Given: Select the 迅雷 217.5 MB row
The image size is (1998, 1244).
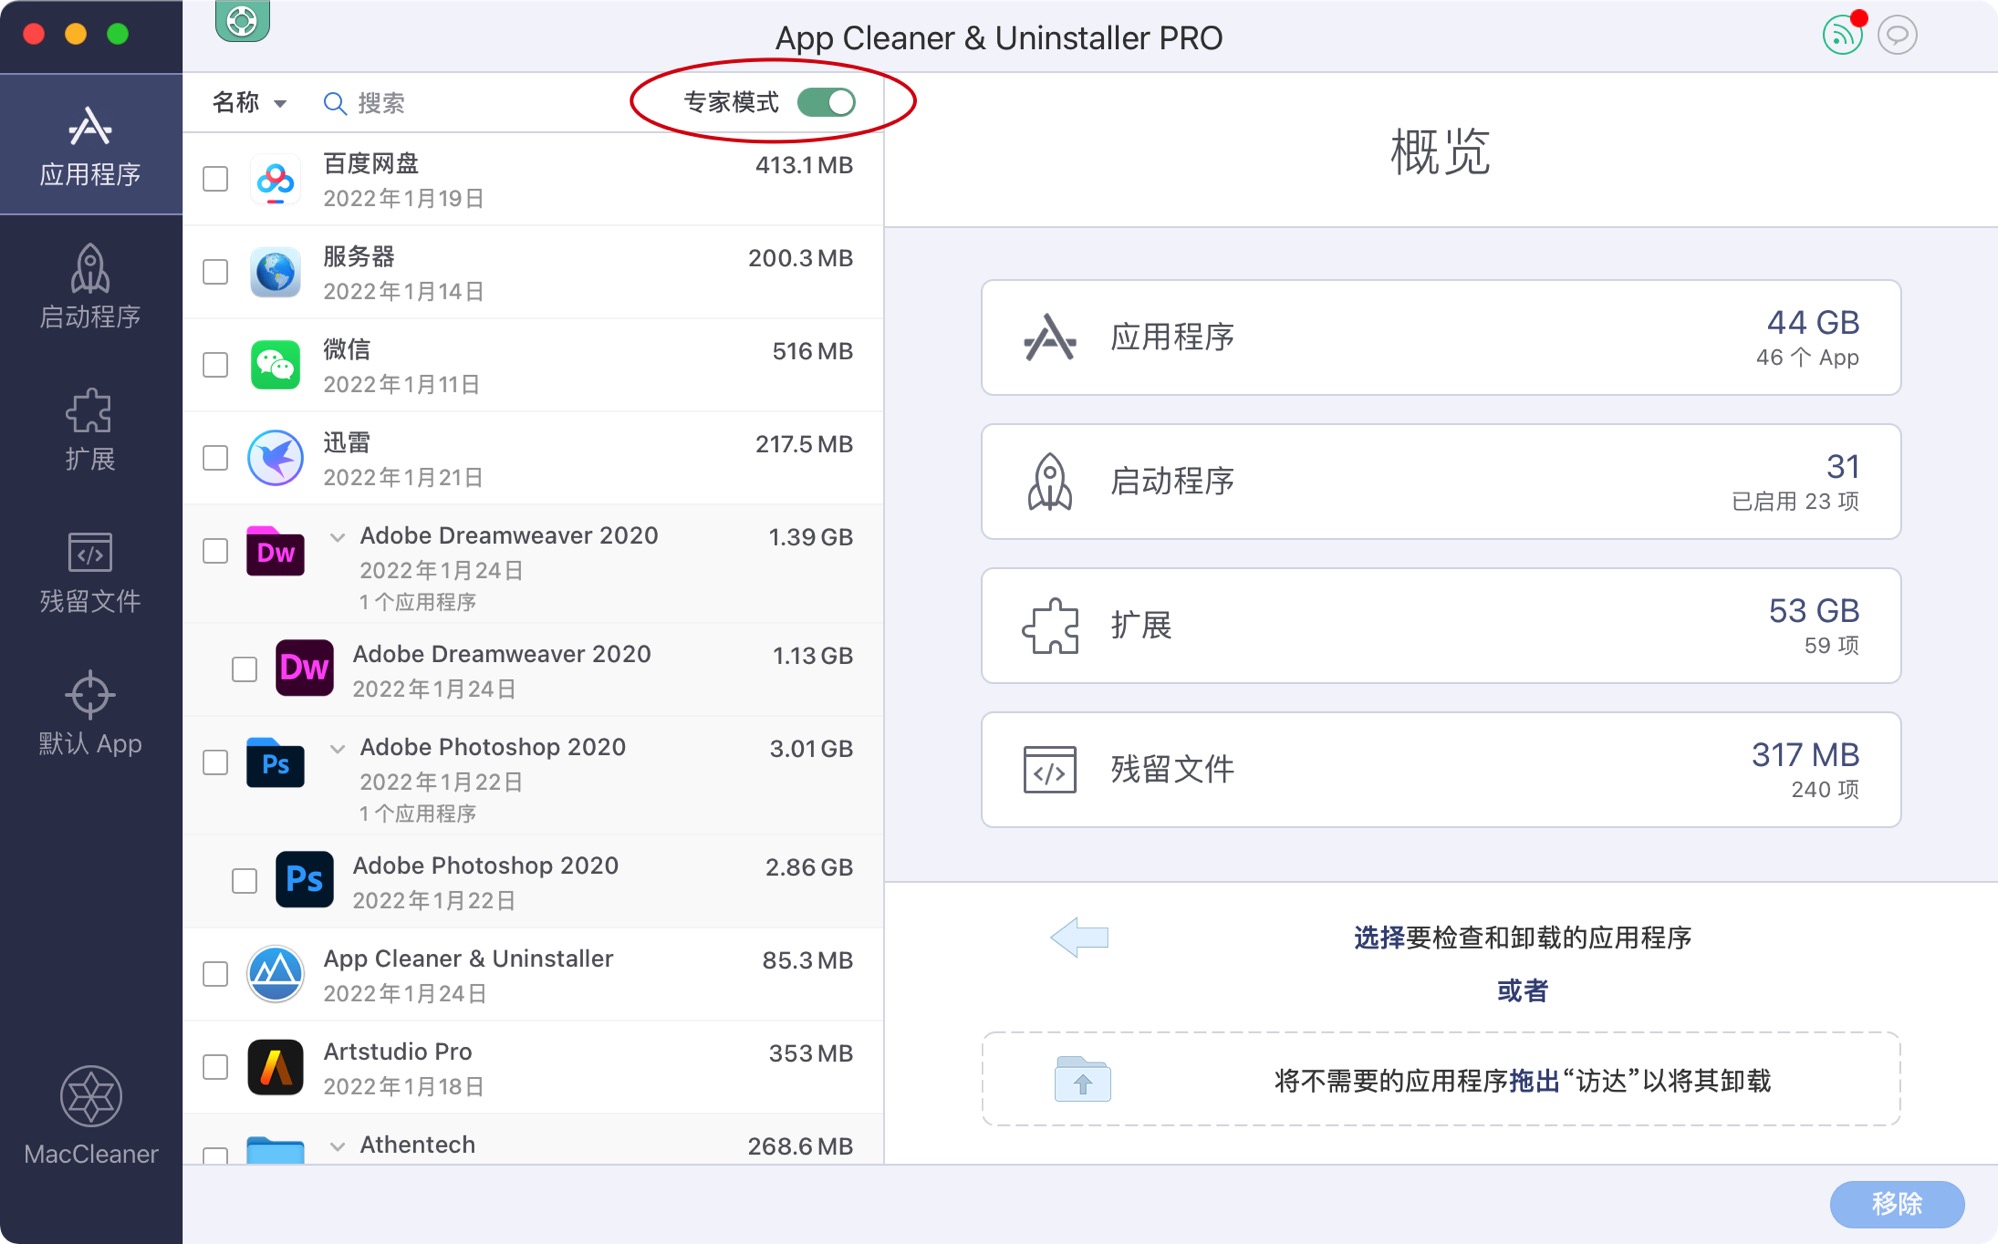Looking at the screenshot, I should (x=533, y=458).
